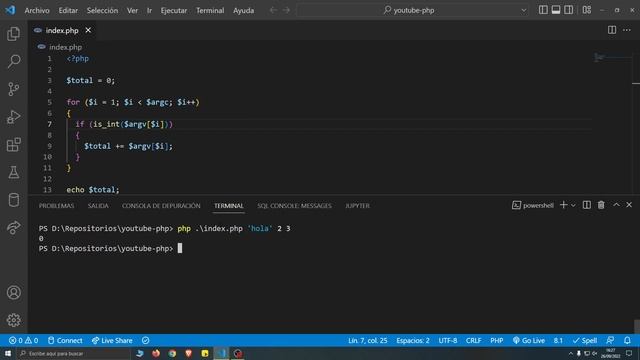Change the UTF-8 file encoding

(448, 340)
